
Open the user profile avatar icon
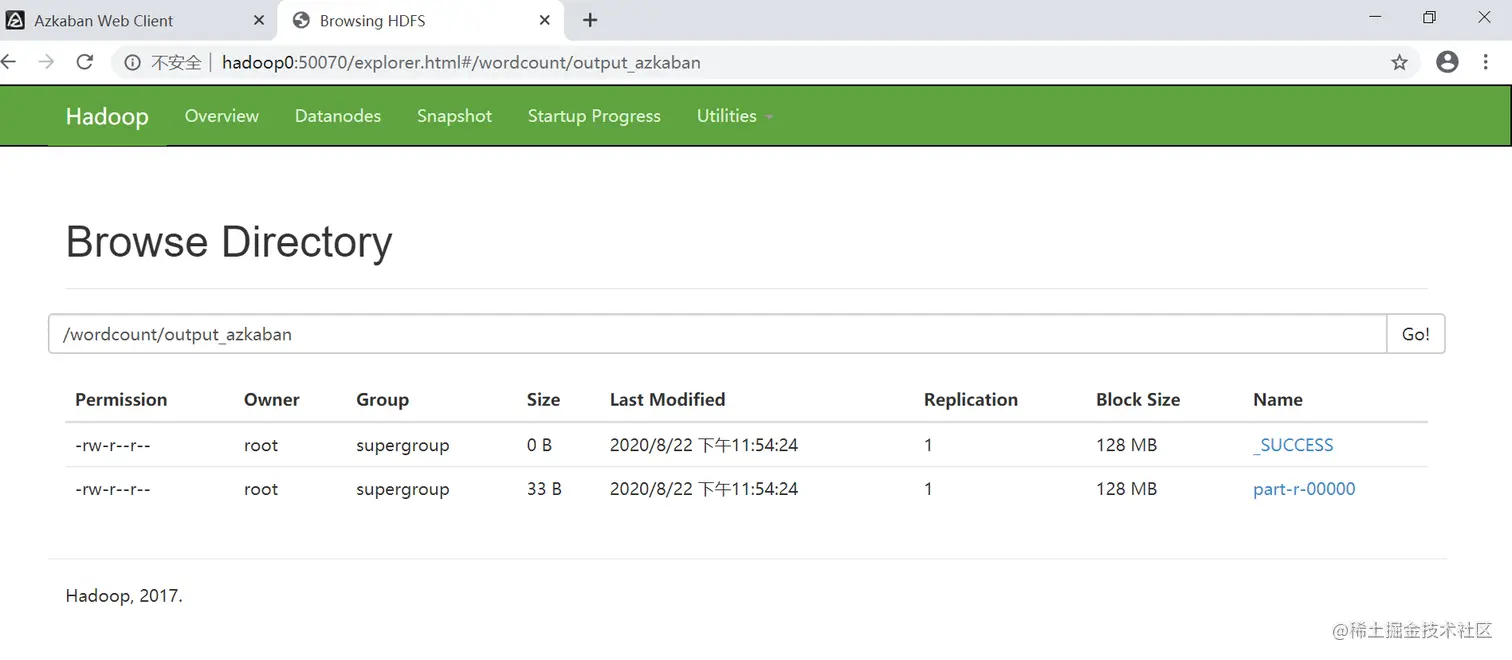[1447, 62]
